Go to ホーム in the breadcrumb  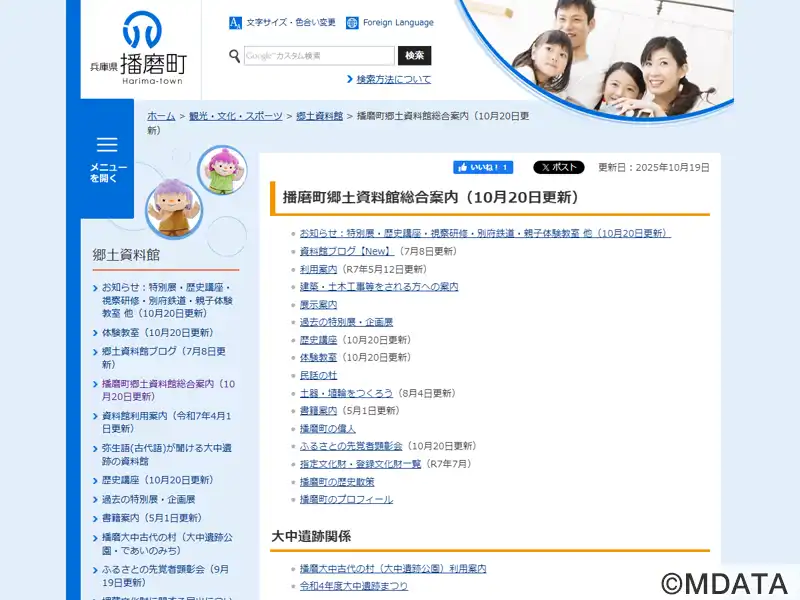161,116
